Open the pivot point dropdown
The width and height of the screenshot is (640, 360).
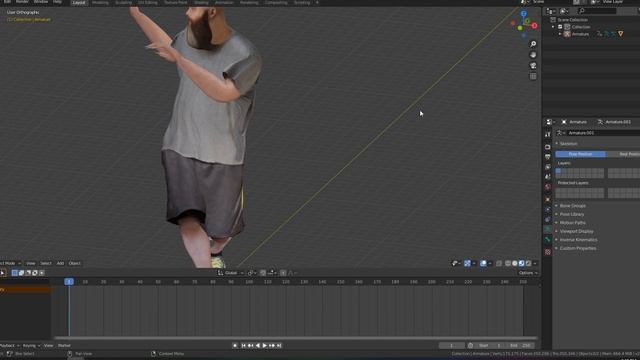(251, 273)
